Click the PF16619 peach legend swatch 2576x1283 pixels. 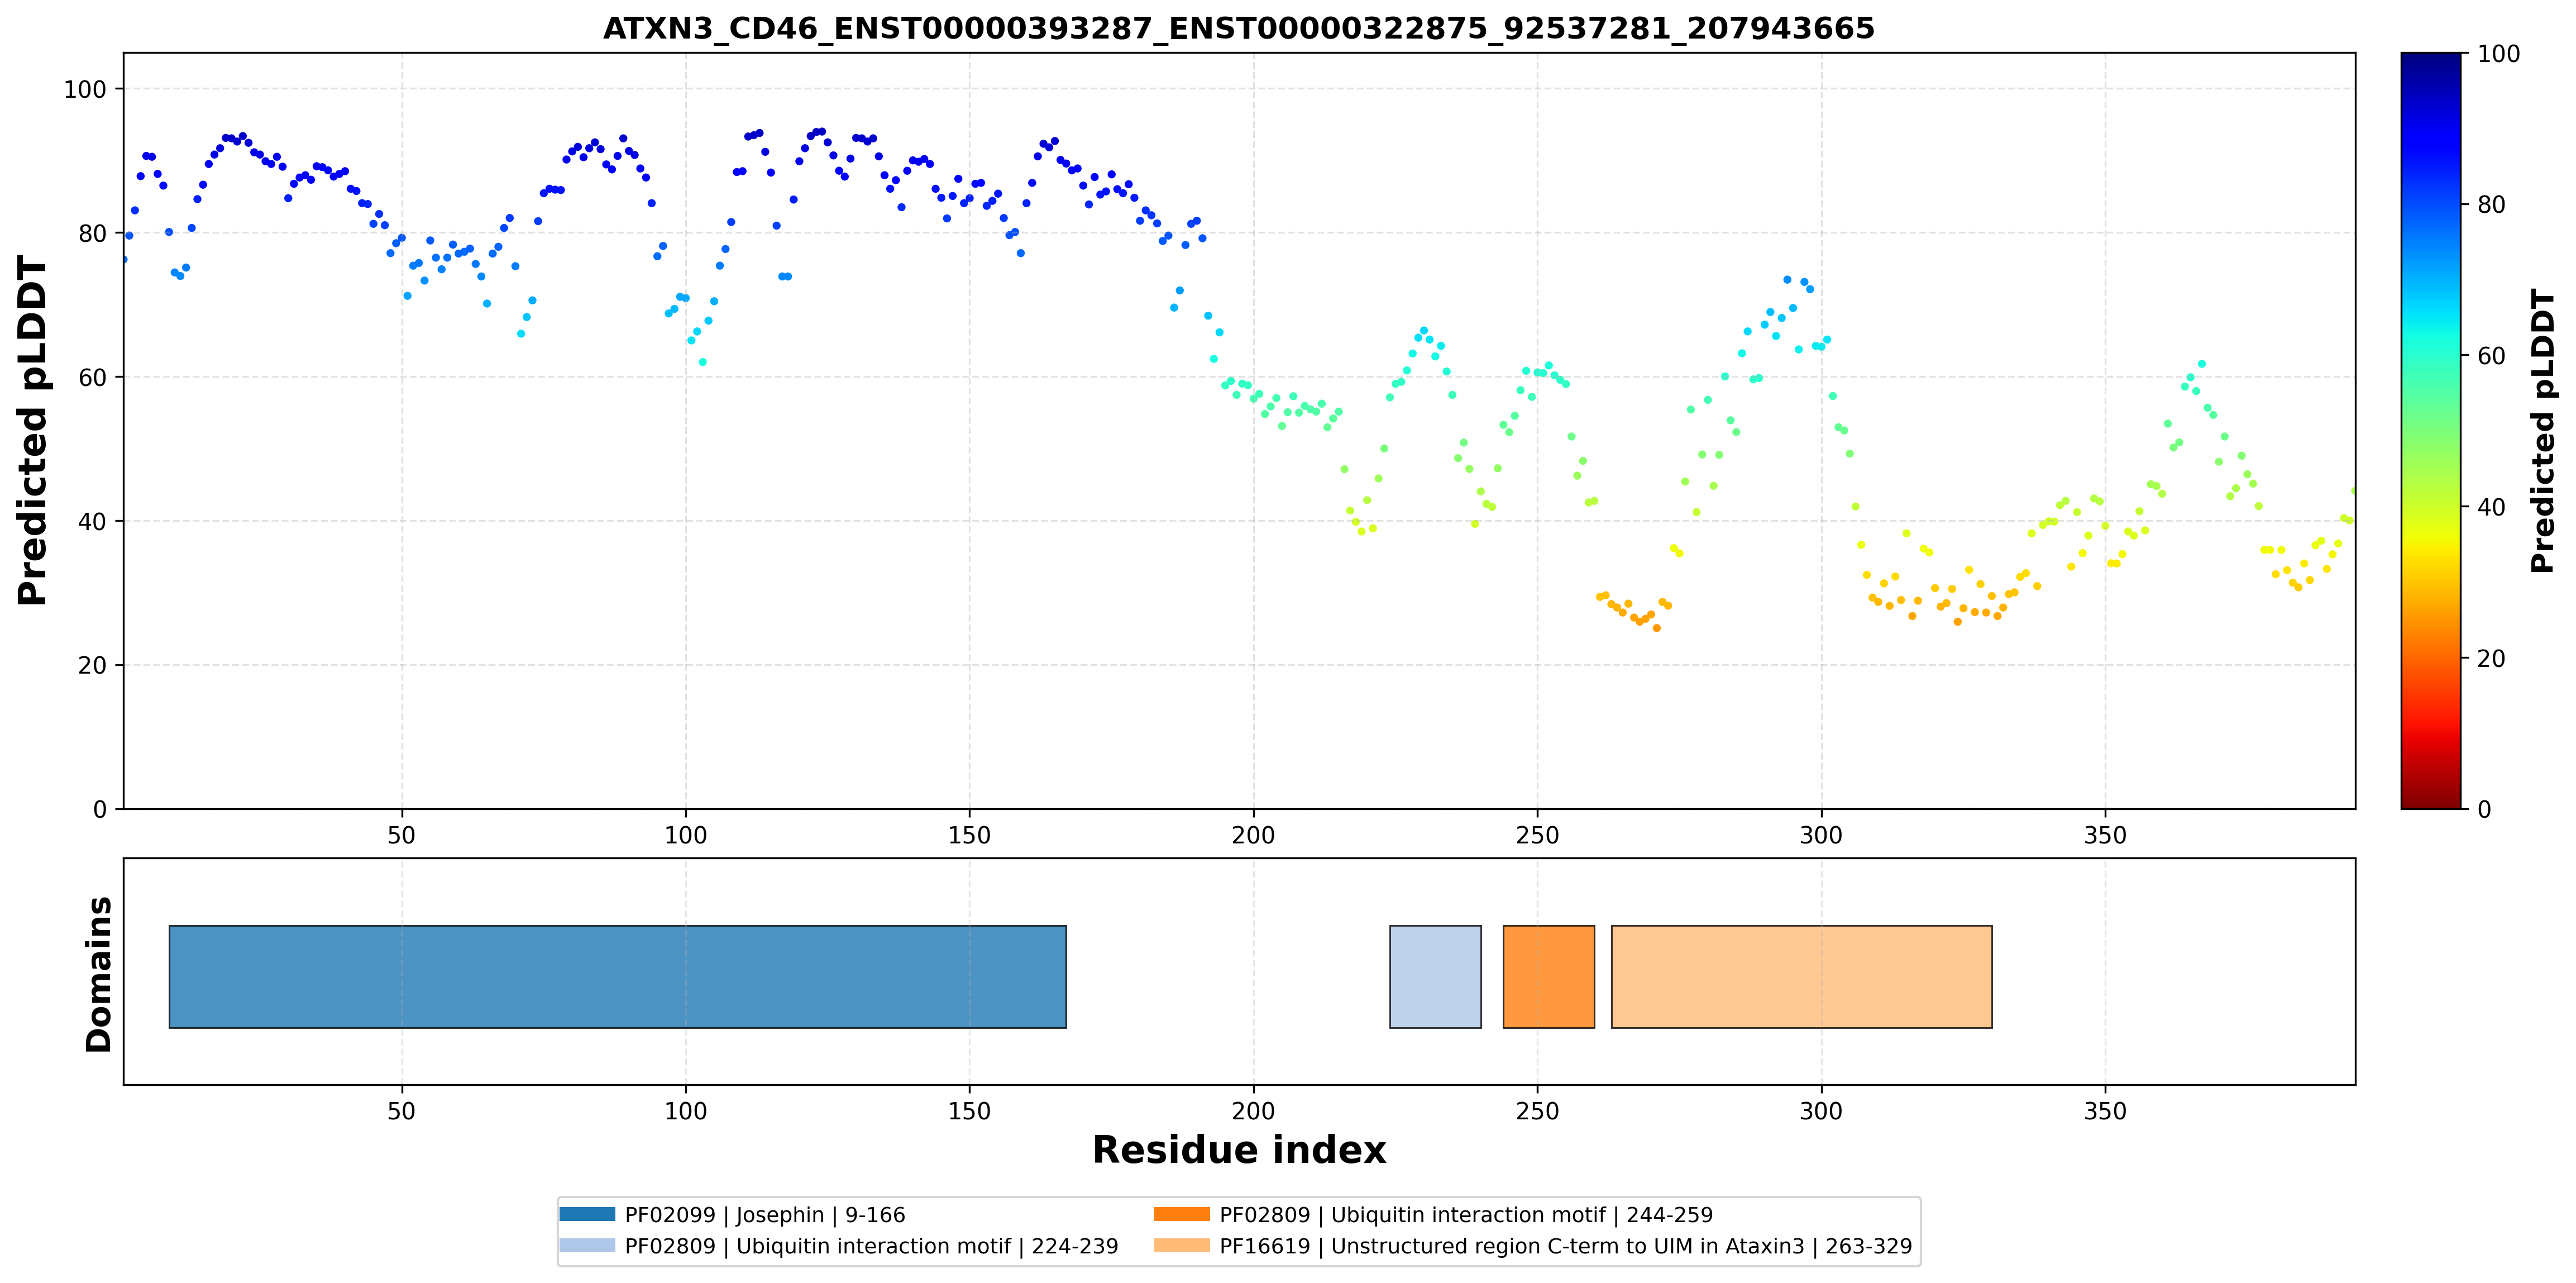[1181, 1245]
